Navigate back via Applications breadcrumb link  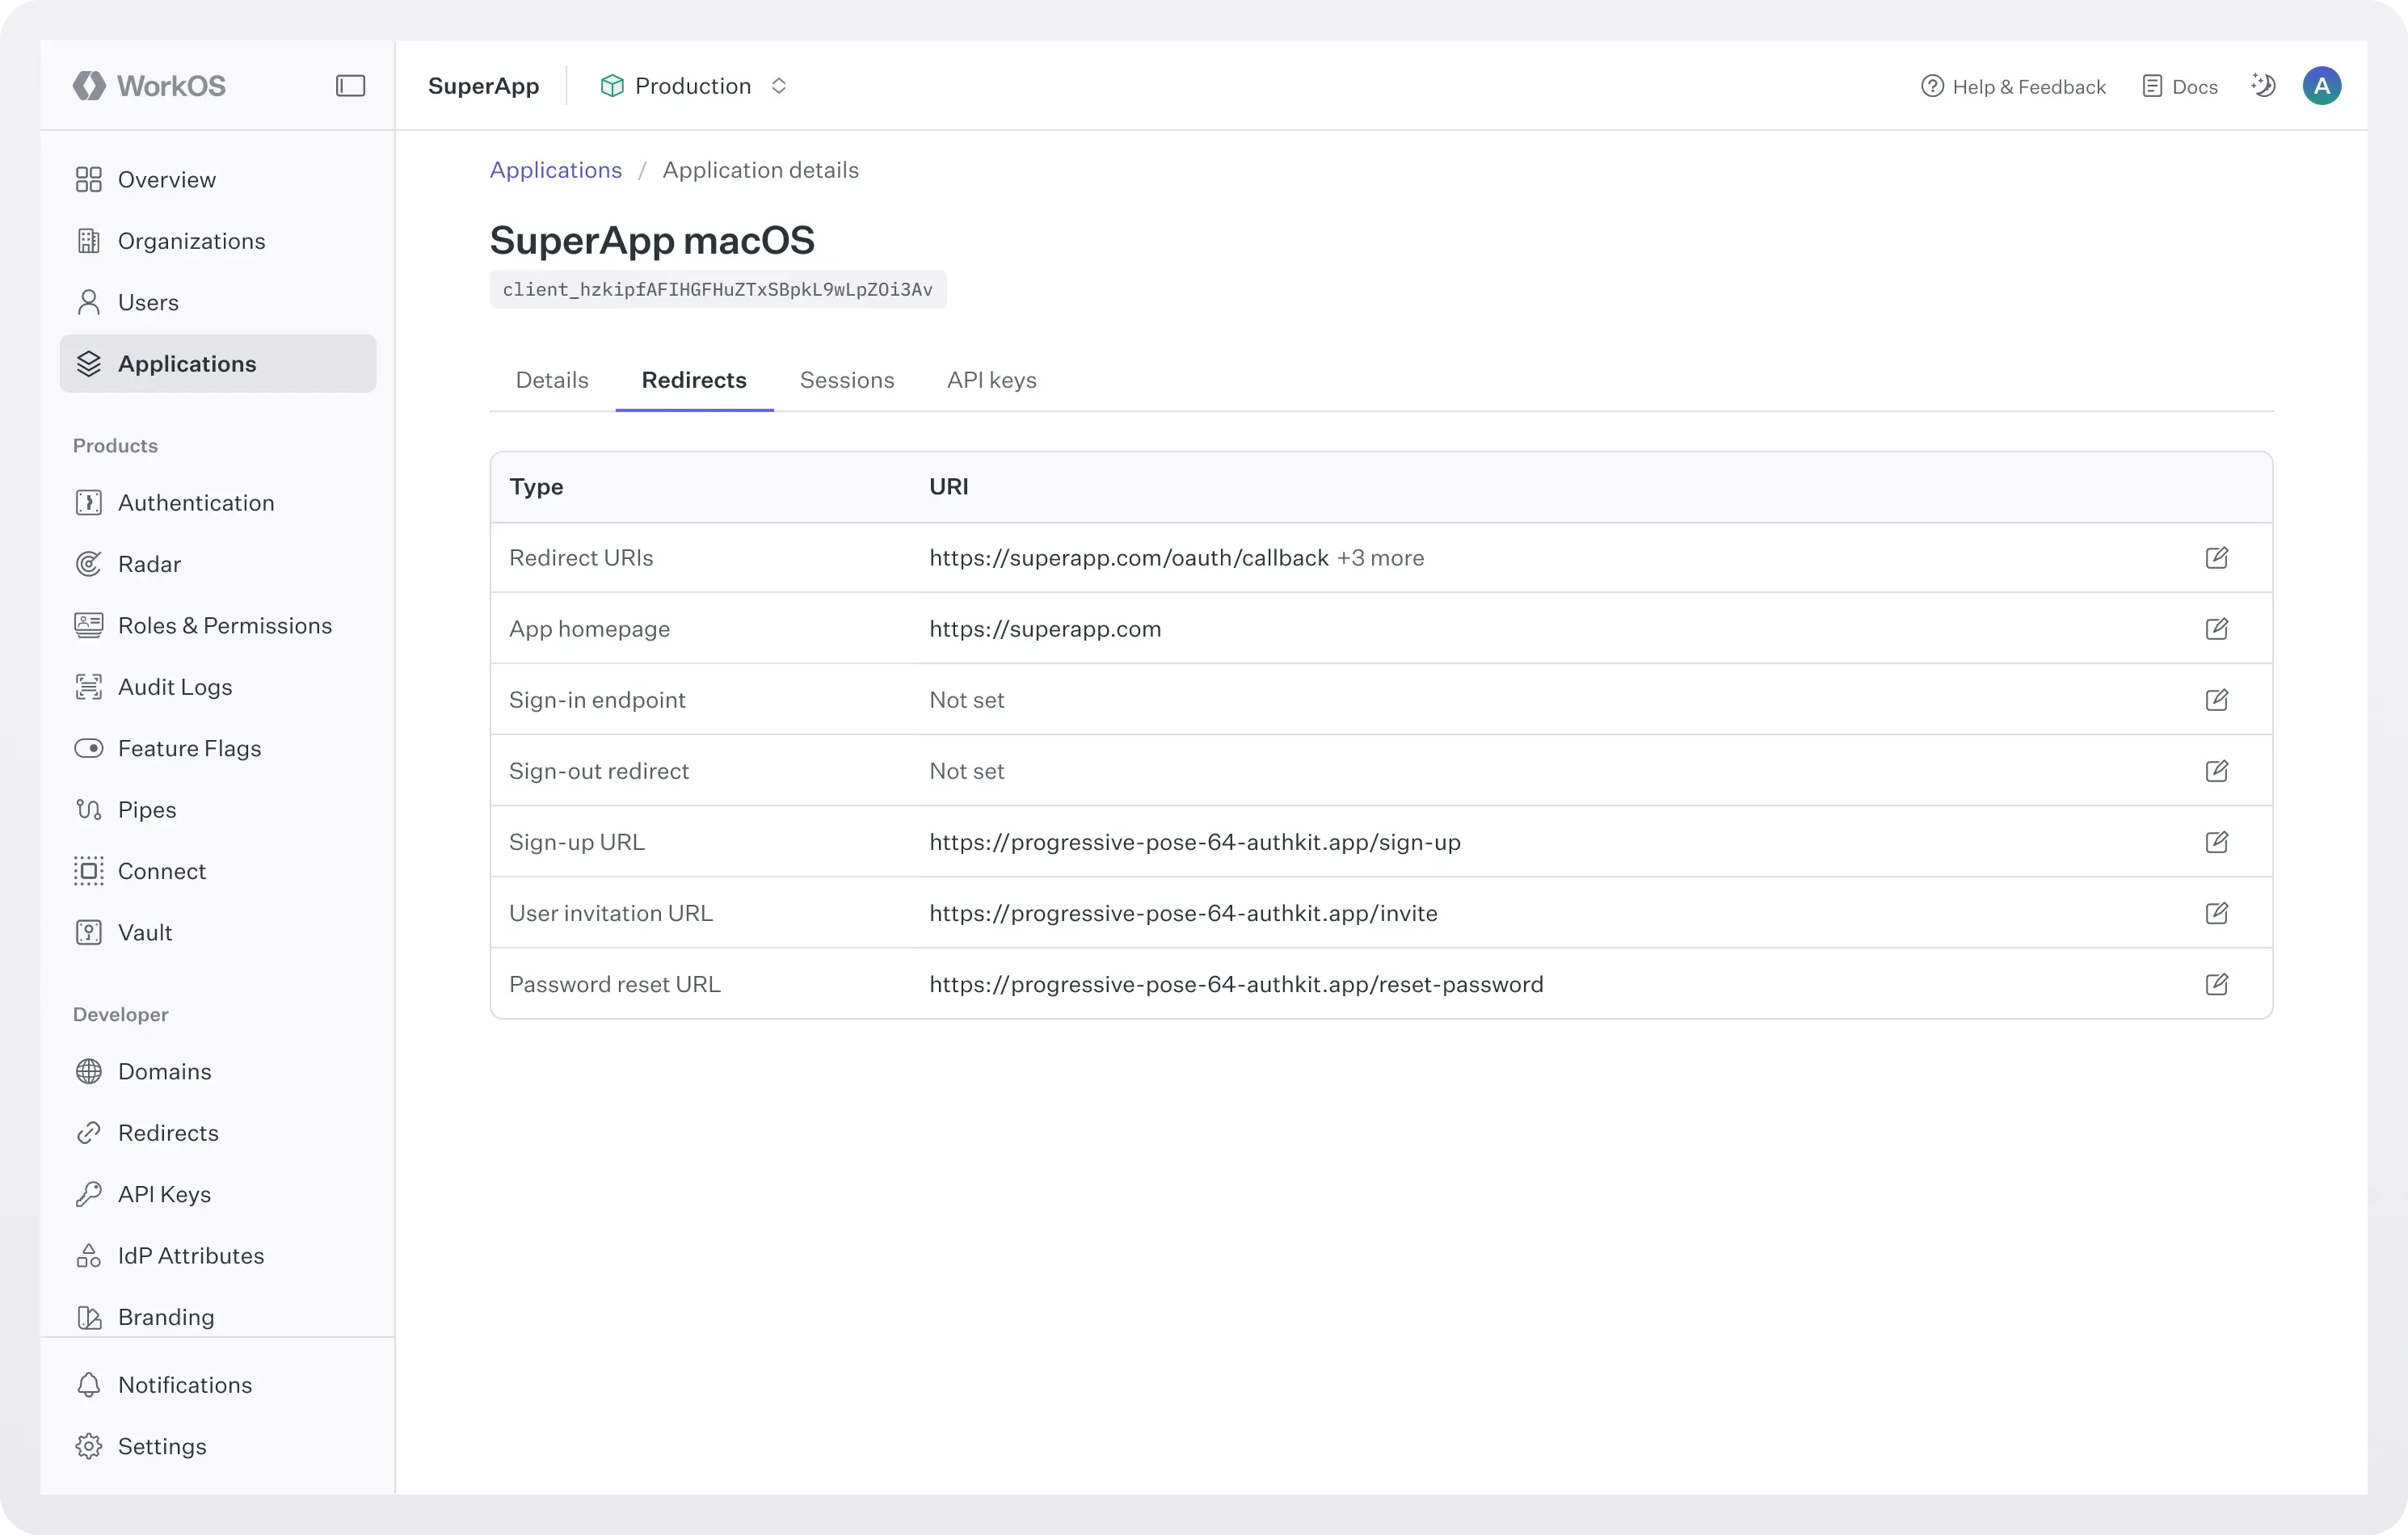pyautogui.click(x=556, y=169)
